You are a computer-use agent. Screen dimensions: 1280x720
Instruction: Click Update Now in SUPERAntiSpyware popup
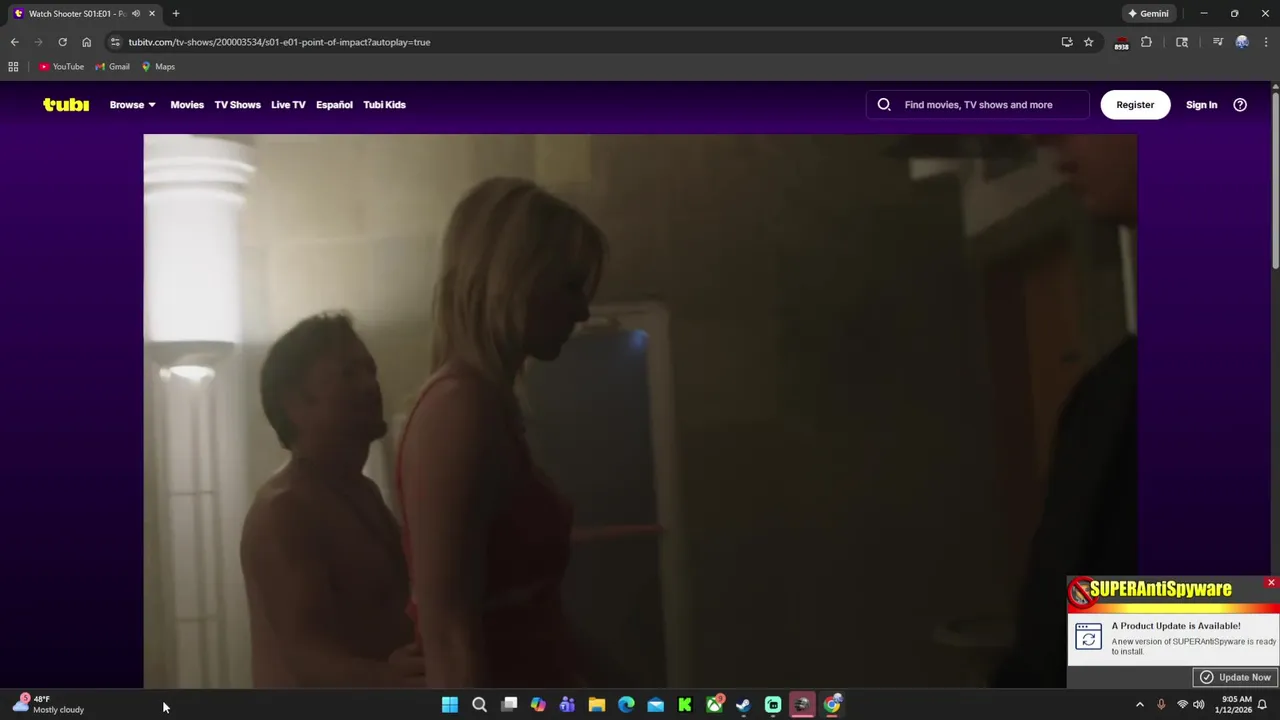(1235, 677)
